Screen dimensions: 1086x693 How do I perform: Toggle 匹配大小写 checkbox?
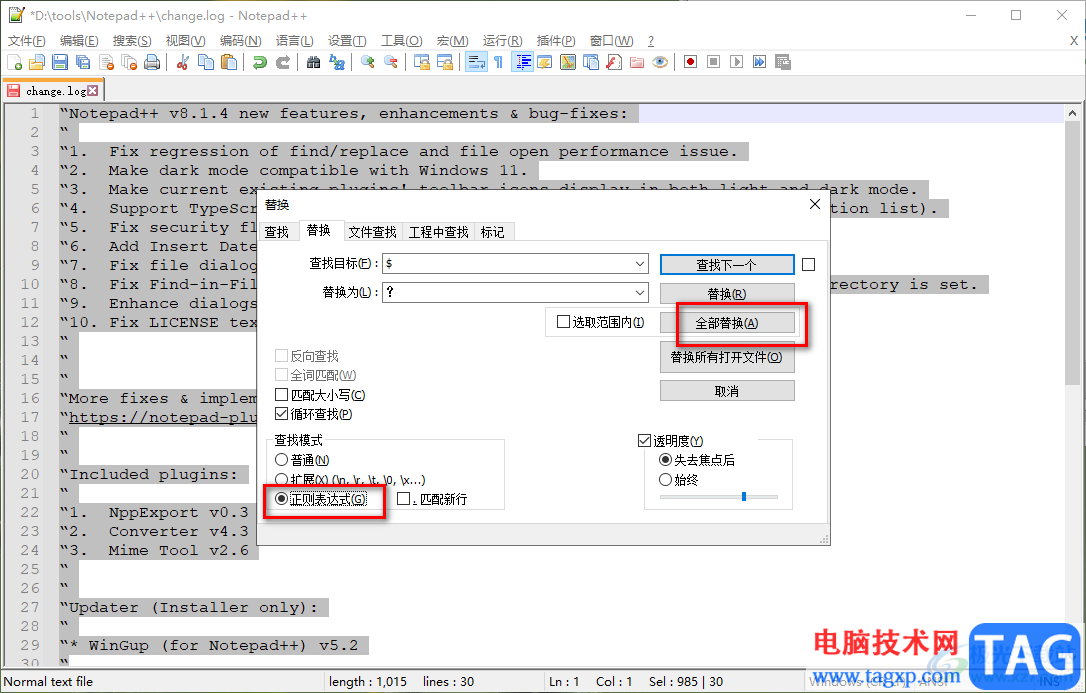[x=281, y=395]
